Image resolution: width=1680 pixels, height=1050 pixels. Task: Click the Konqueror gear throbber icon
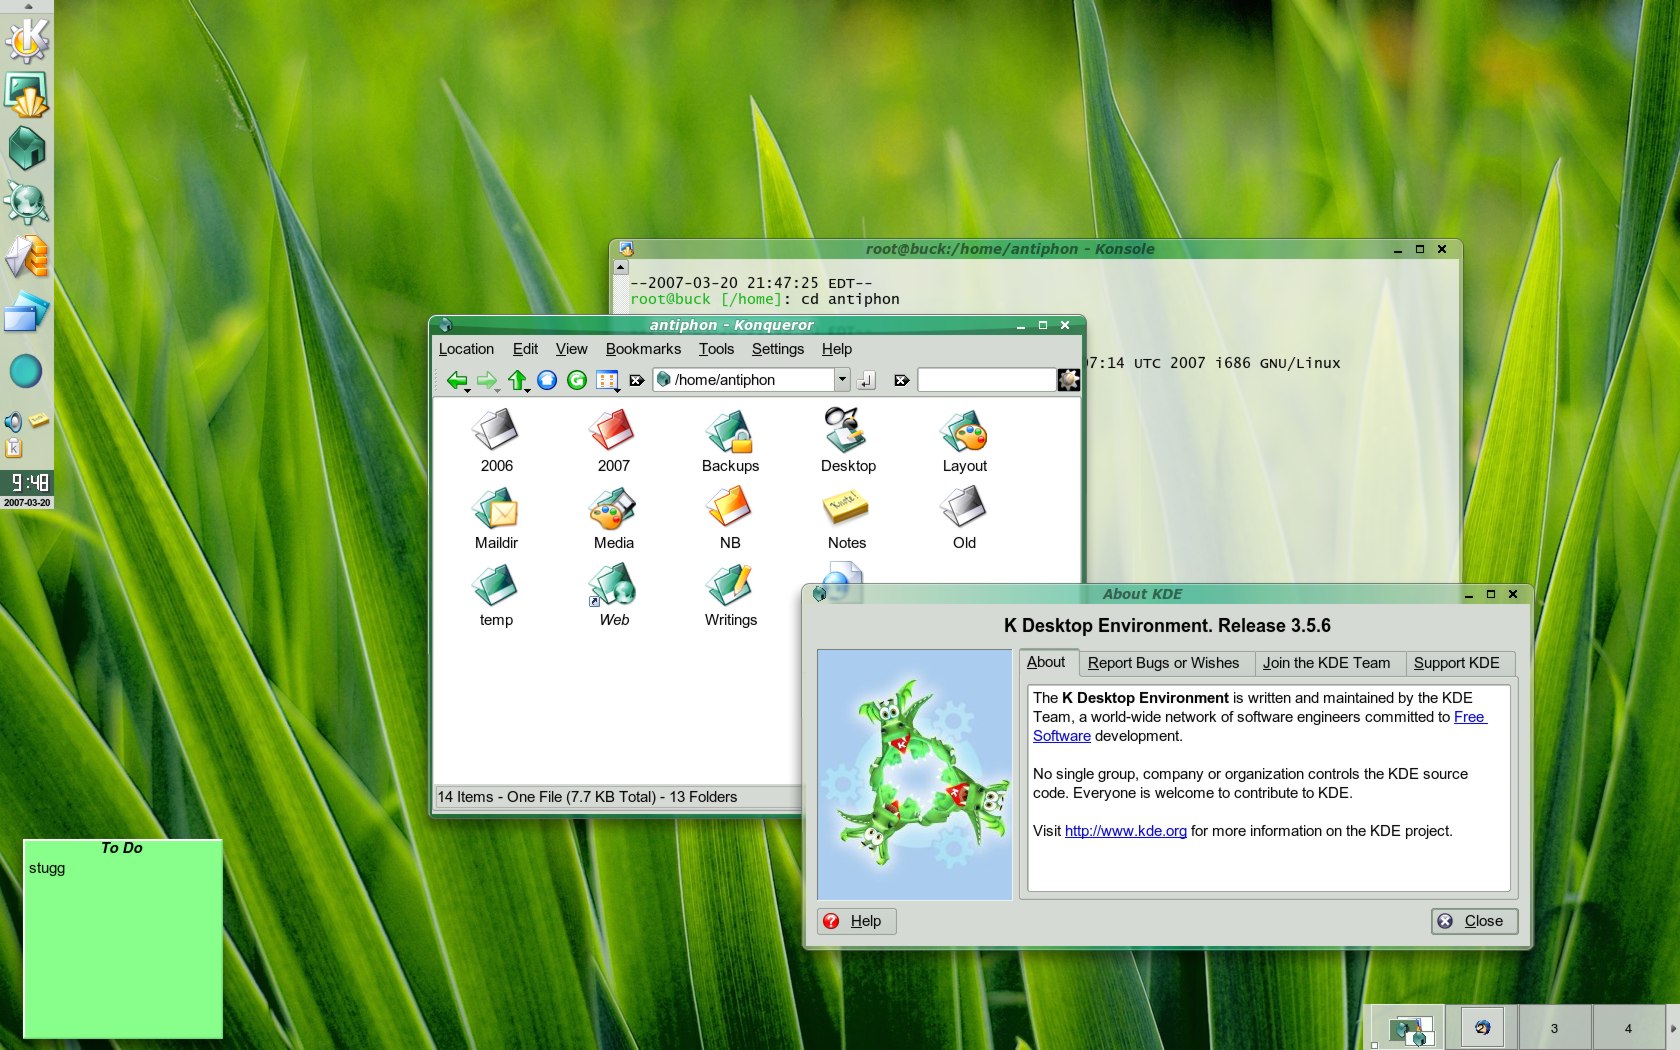1069,380
